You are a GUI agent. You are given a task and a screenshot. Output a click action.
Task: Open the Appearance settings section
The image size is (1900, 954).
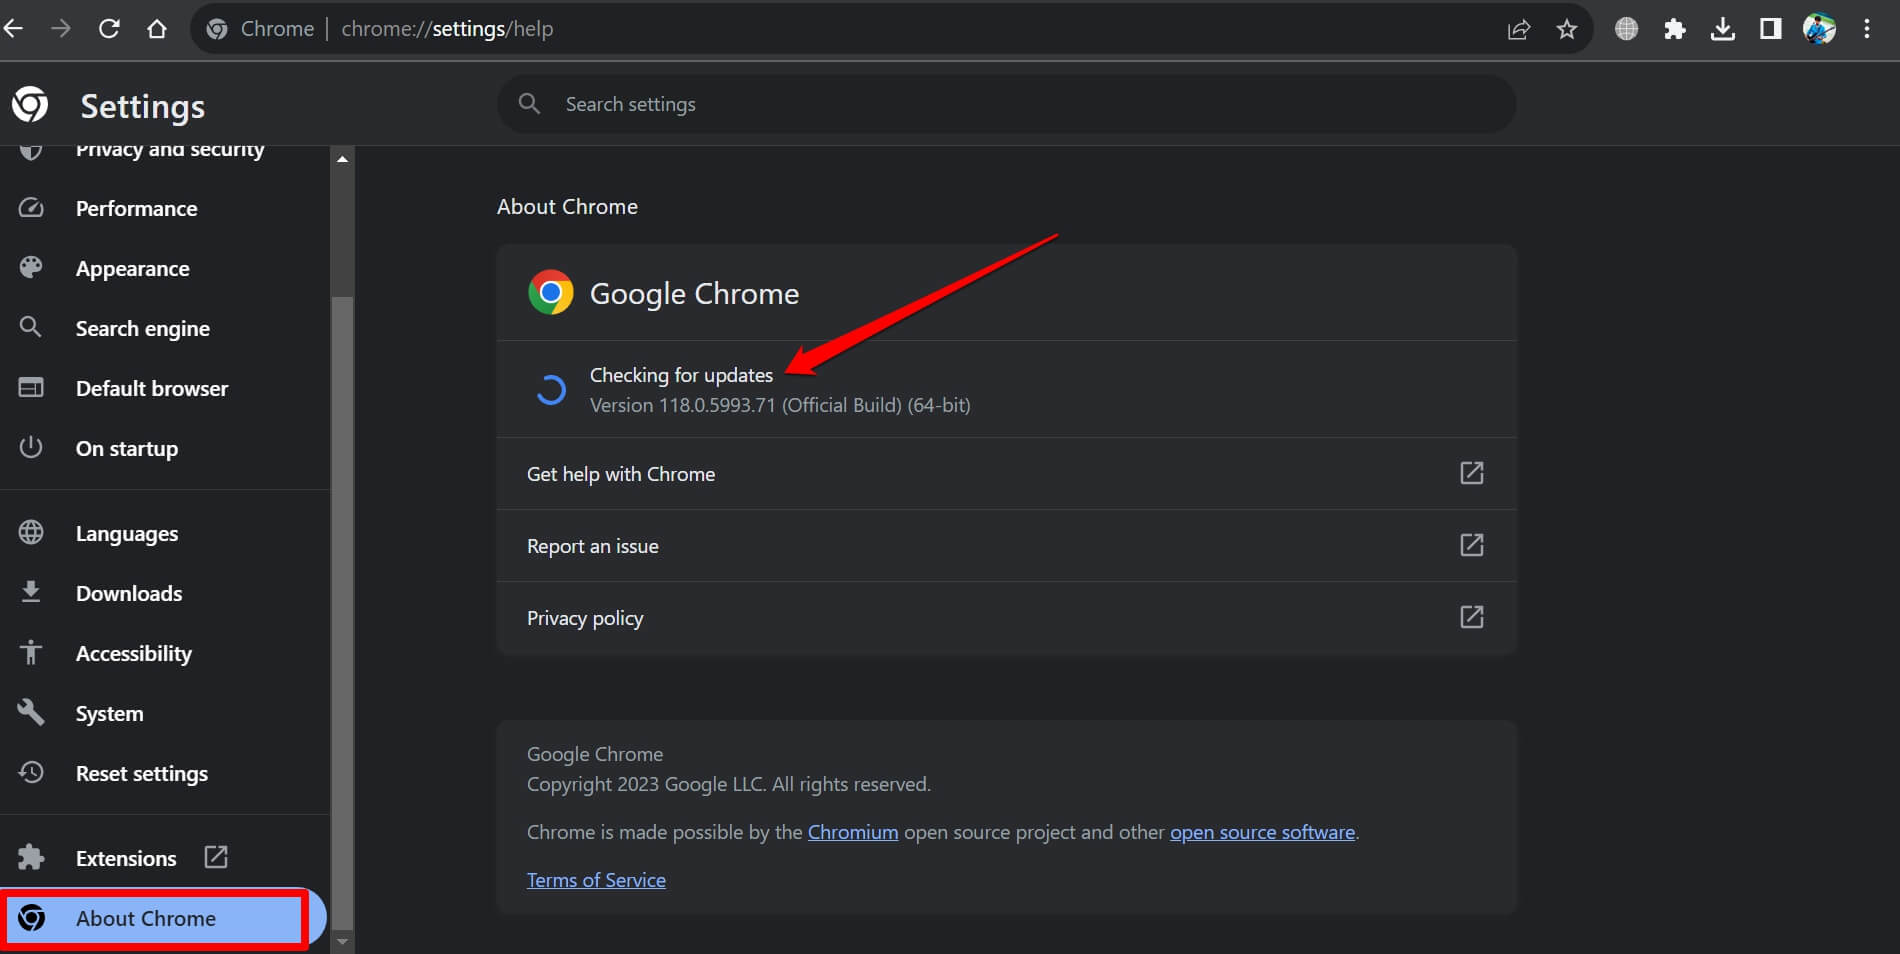[x=132, y=268]
